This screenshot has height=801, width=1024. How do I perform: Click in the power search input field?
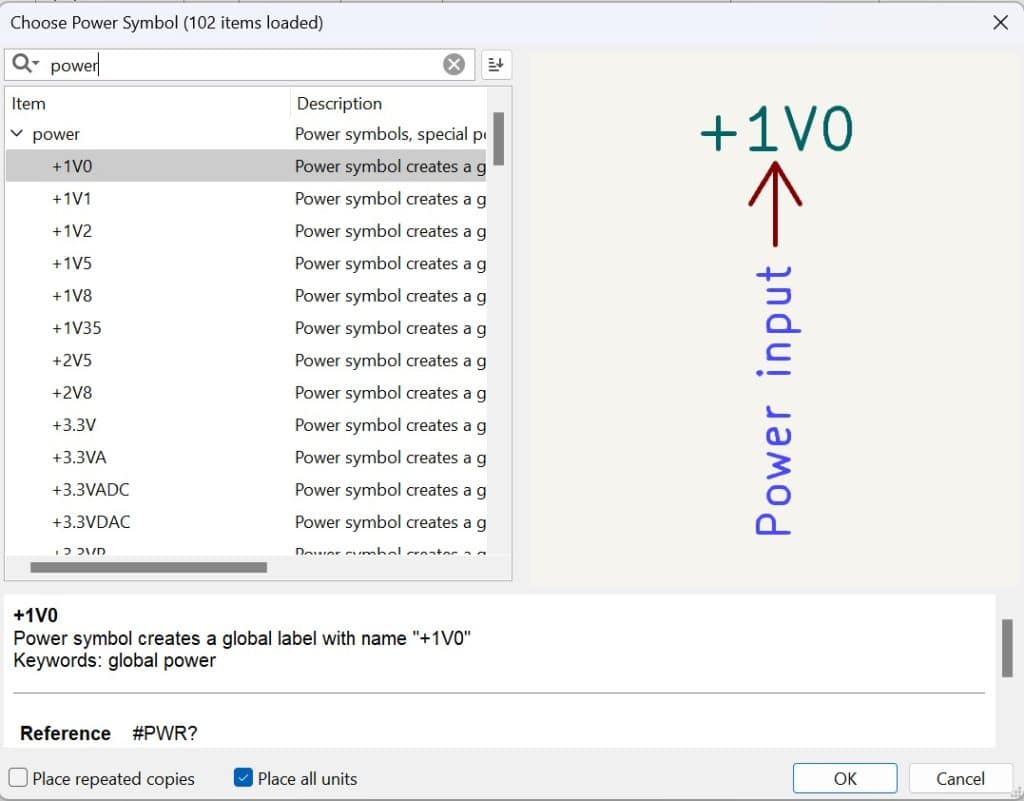click(x=242, y=65)
